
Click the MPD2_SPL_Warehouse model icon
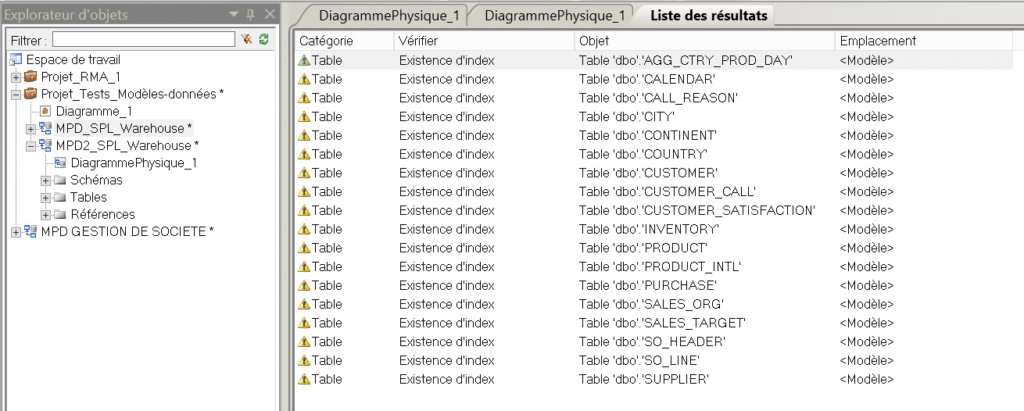(x=46, y=145)
